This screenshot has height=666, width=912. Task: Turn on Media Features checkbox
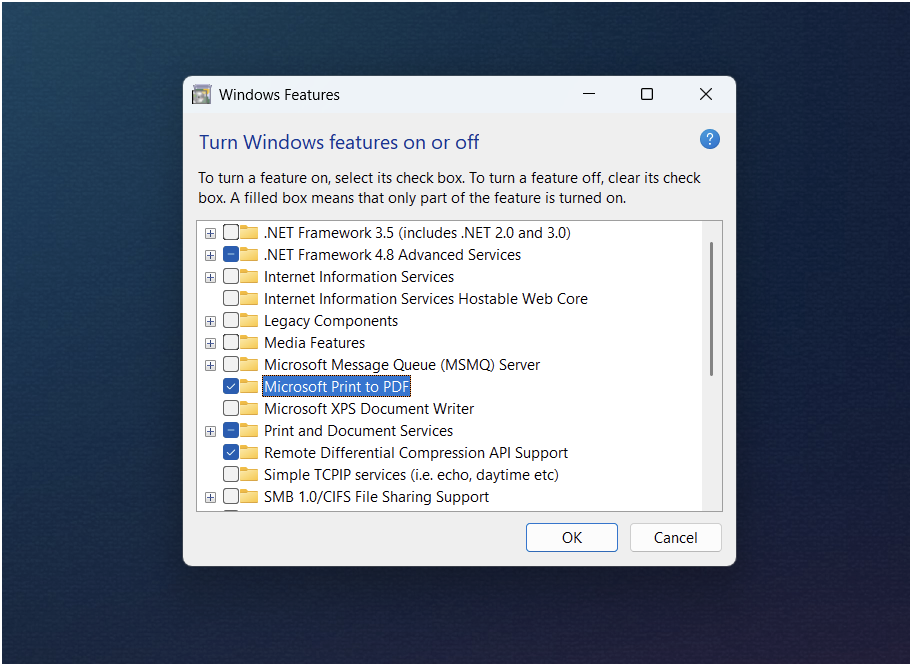point(231,343)
